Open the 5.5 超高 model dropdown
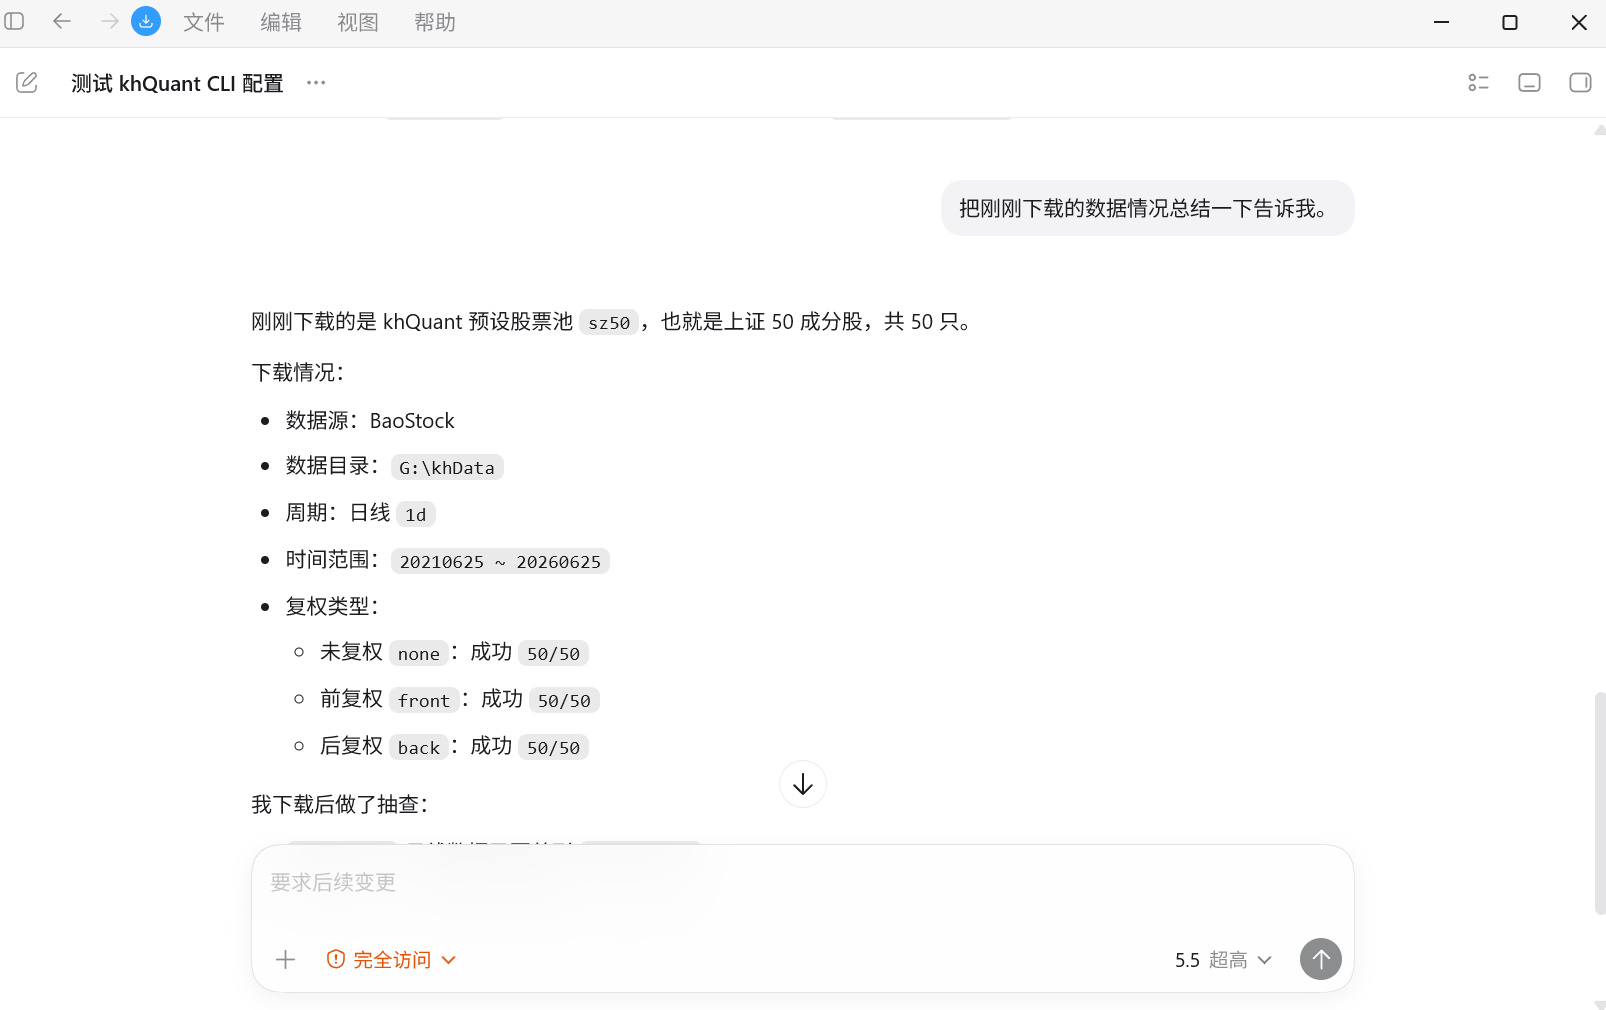 [x=1223, y=960]
